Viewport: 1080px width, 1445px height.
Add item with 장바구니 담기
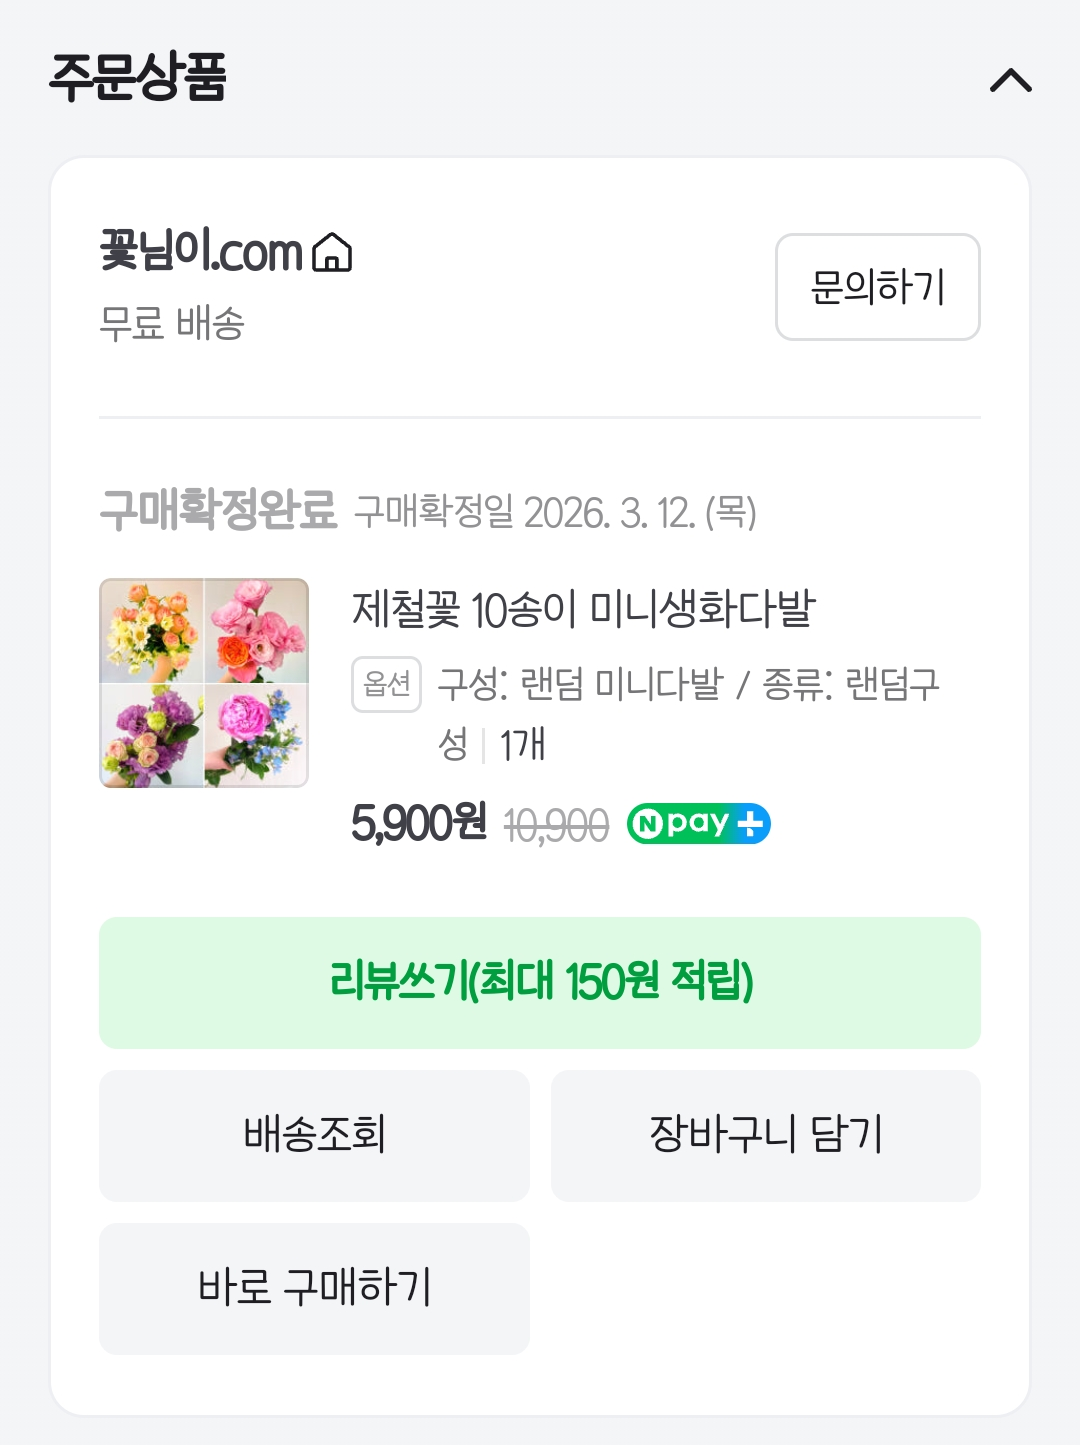pos(765,1135)
